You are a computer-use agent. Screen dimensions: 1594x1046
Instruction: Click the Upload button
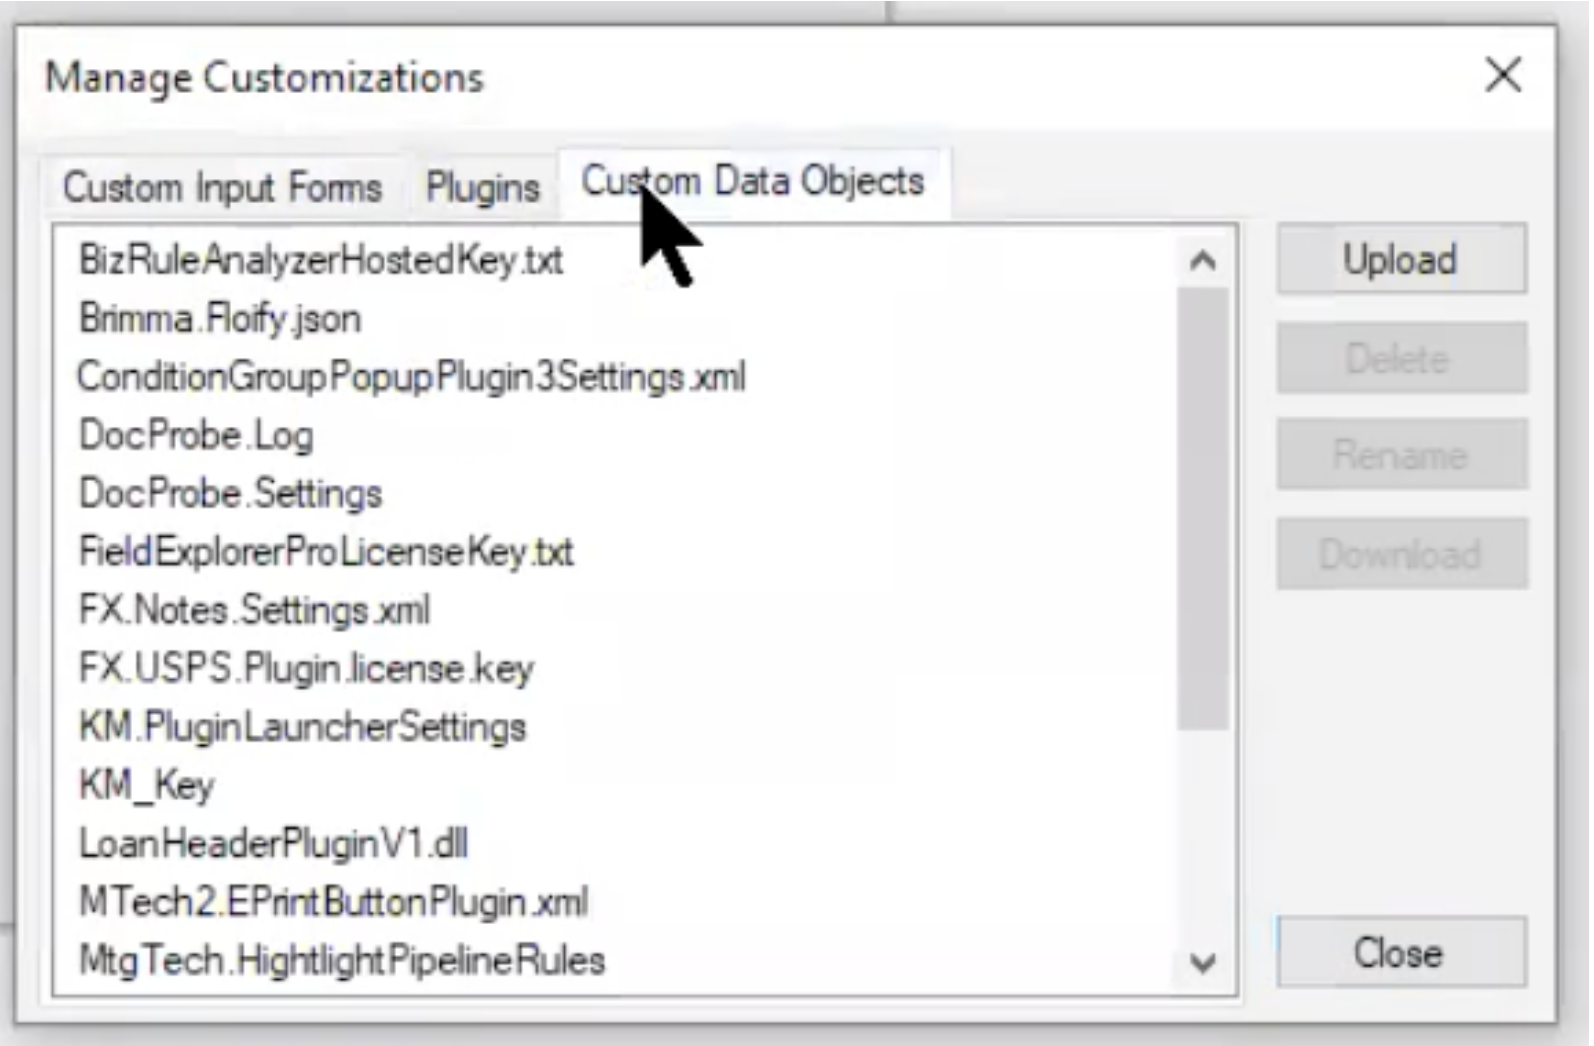click(1400, 260)
